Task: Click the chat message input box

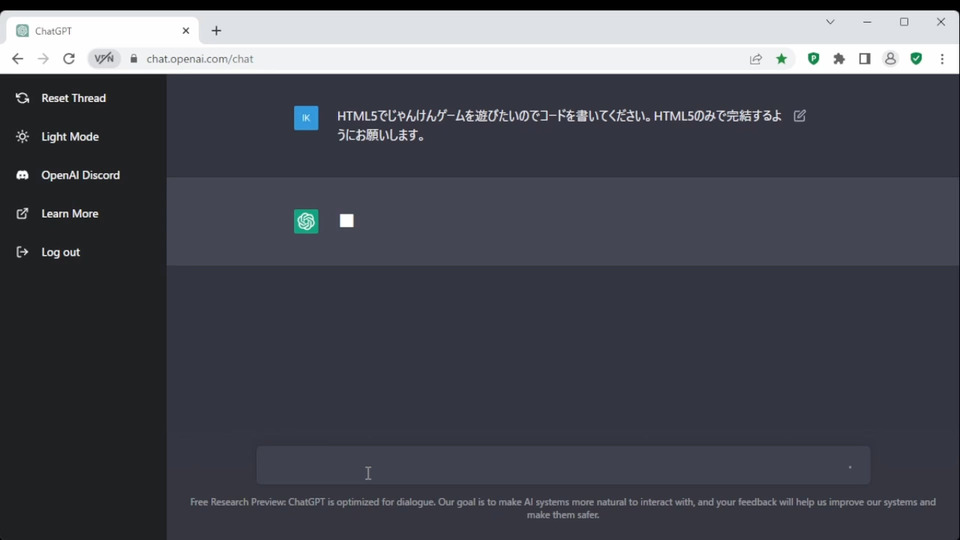Action: pyautogui.click(x=563, y=465)
